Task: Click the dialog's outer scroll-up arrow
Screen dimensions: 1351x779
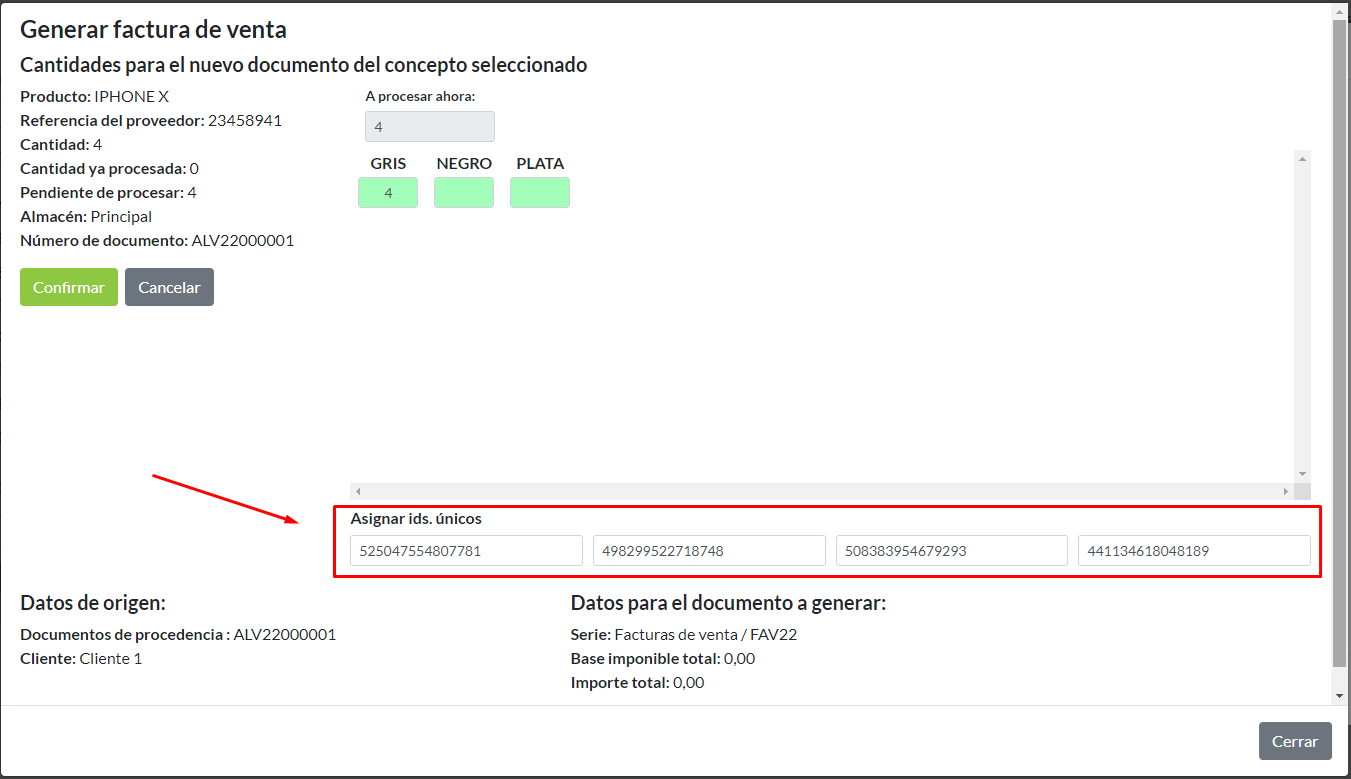Action: coord(1340,10)
